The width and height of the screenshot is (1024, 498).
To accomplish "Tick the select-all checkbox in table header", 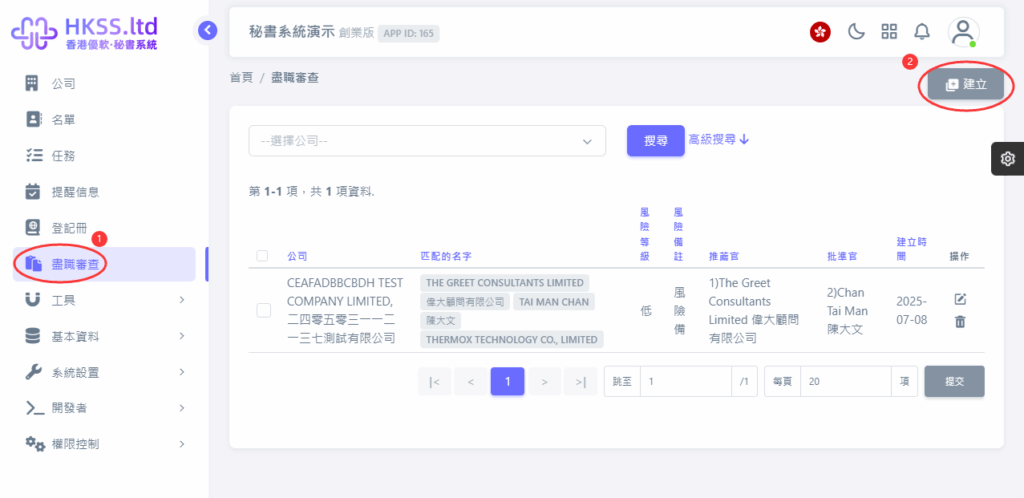I will point(262,256).
